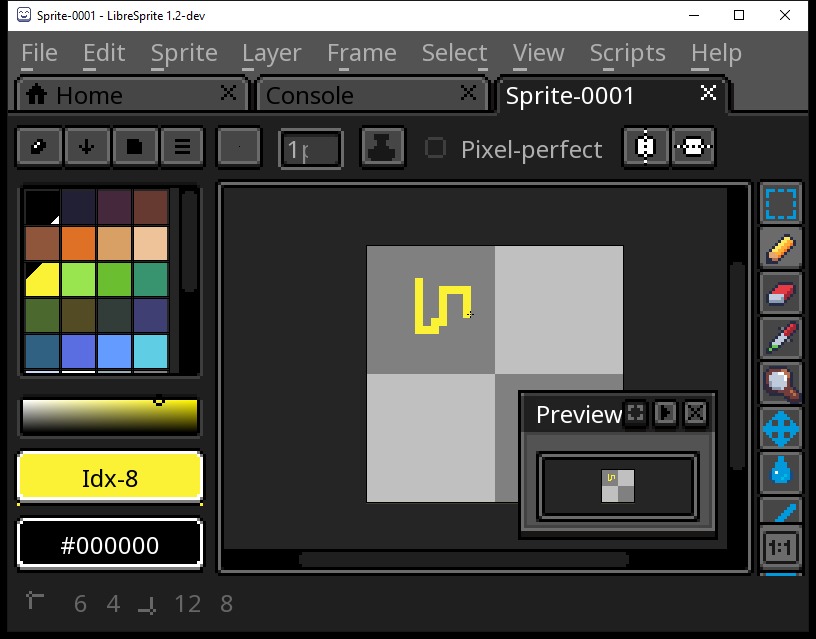Open the Frame menu
This screenshot has height=639, width=816.
[x=362, y=53]
